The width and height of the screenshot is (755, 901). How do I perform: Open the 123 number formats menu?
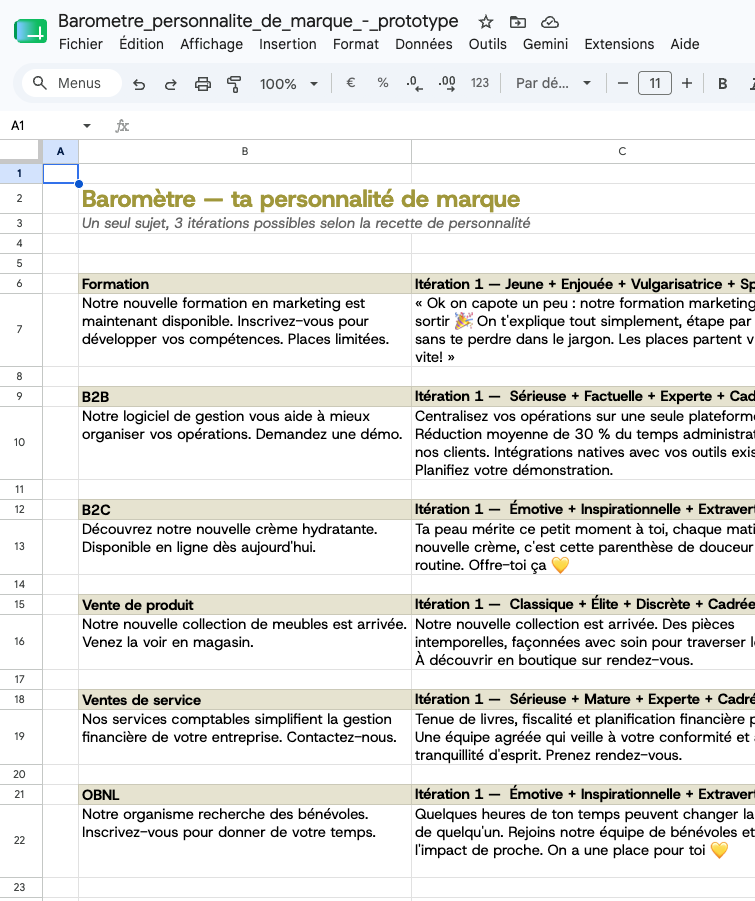click(480, 83)
